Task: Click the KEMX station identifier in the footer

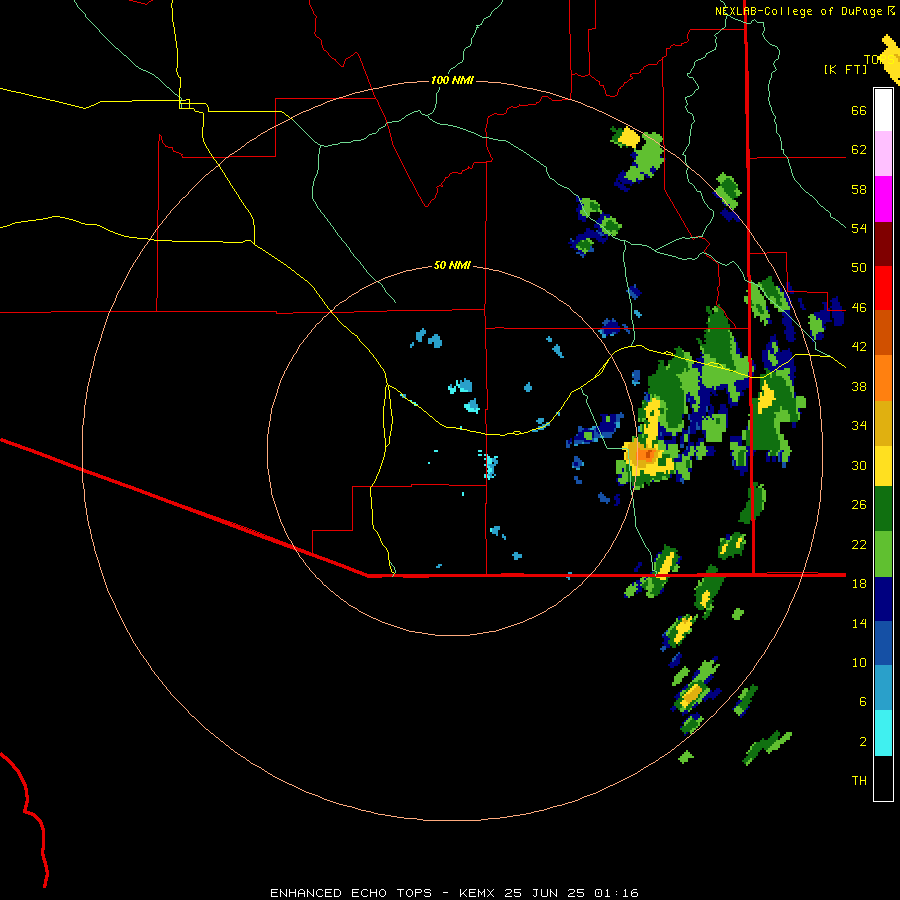Action: click(479, 893)
